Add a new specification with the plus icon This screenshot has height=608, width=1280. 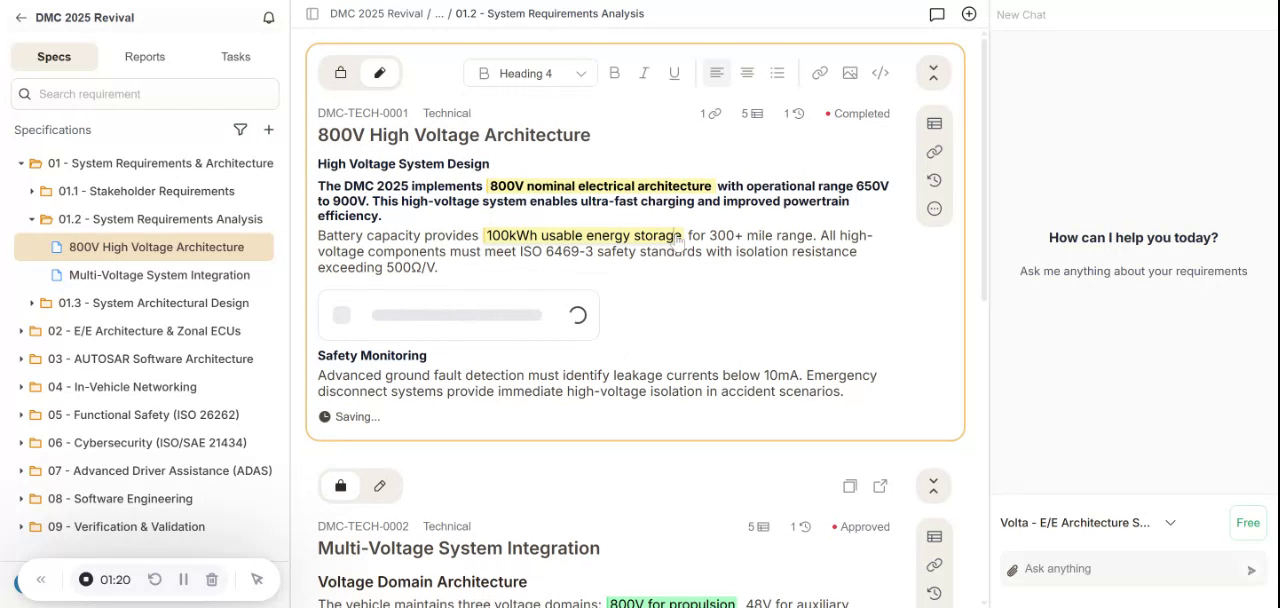coord(269,130)
